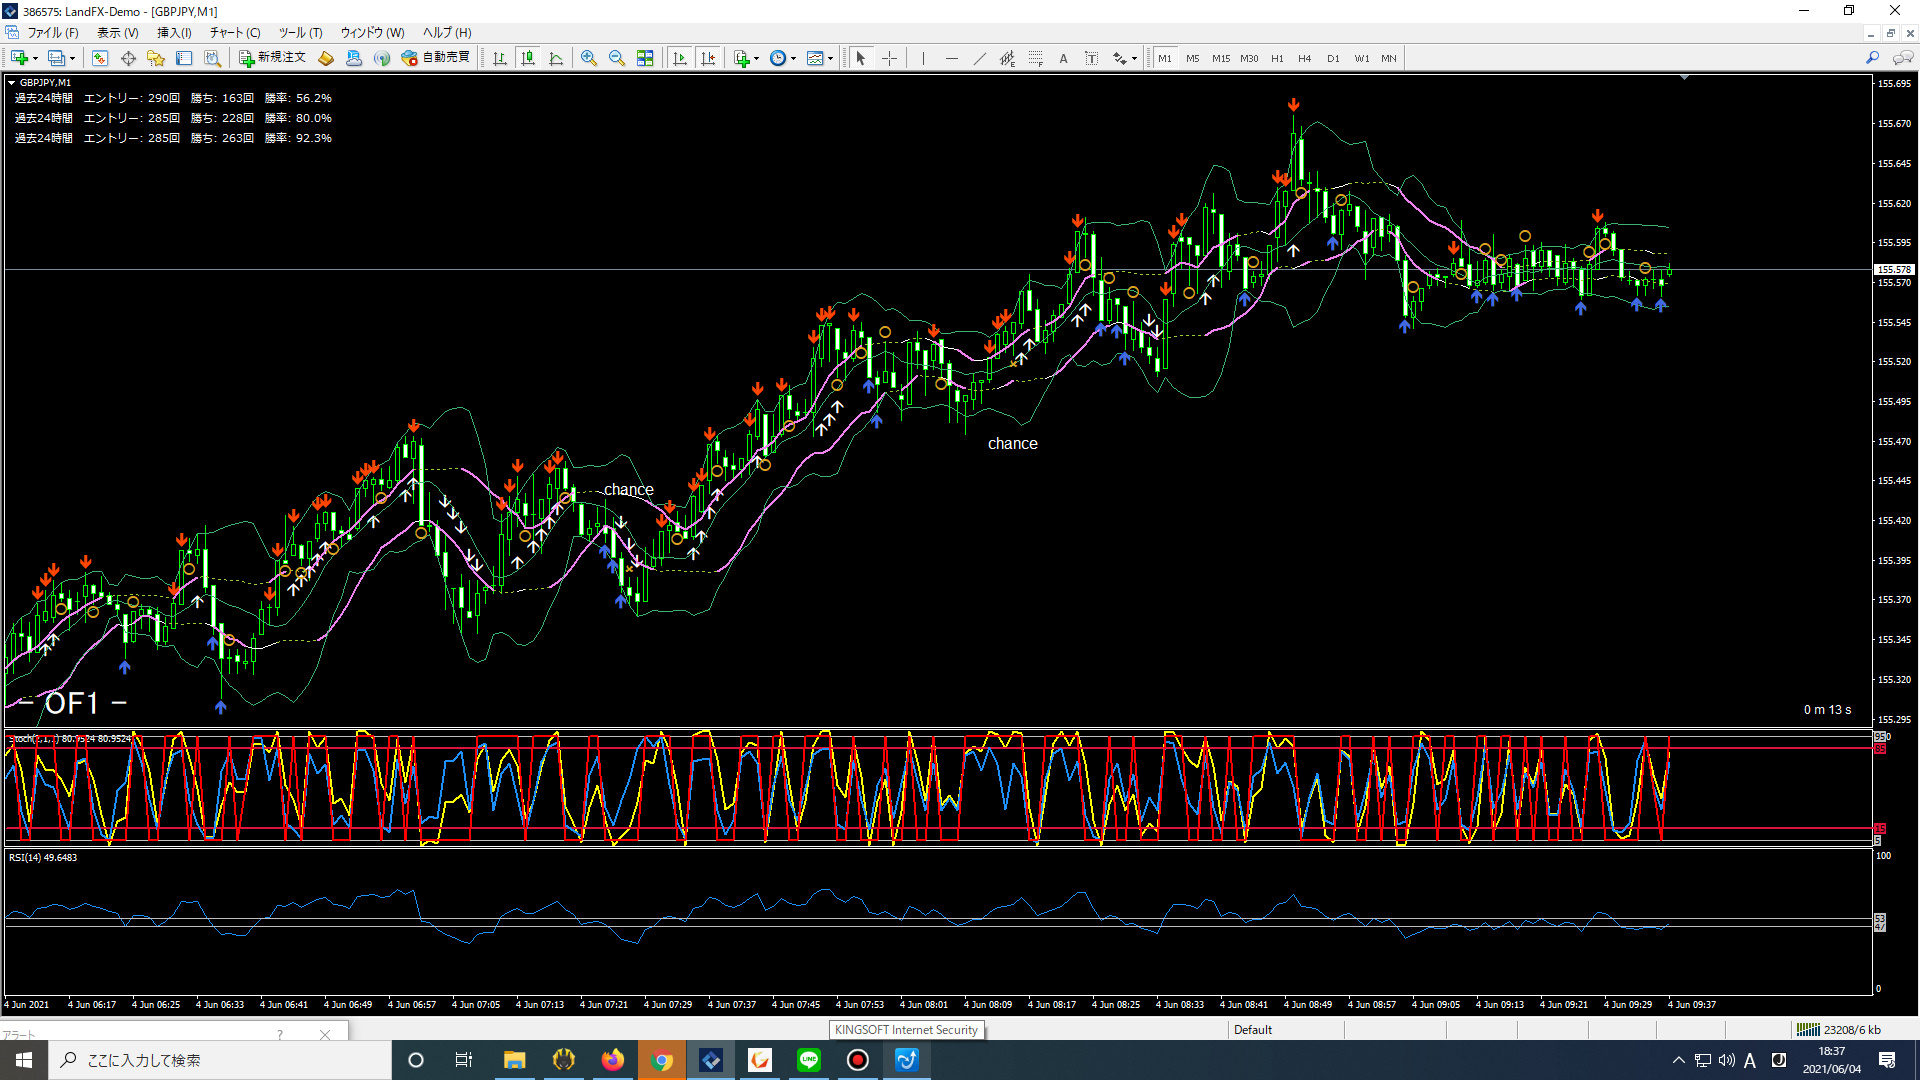Expand the indicators list dropdown arrow
The height and width of the screenshot is (1080, 1920).
(x=757, y=58)
